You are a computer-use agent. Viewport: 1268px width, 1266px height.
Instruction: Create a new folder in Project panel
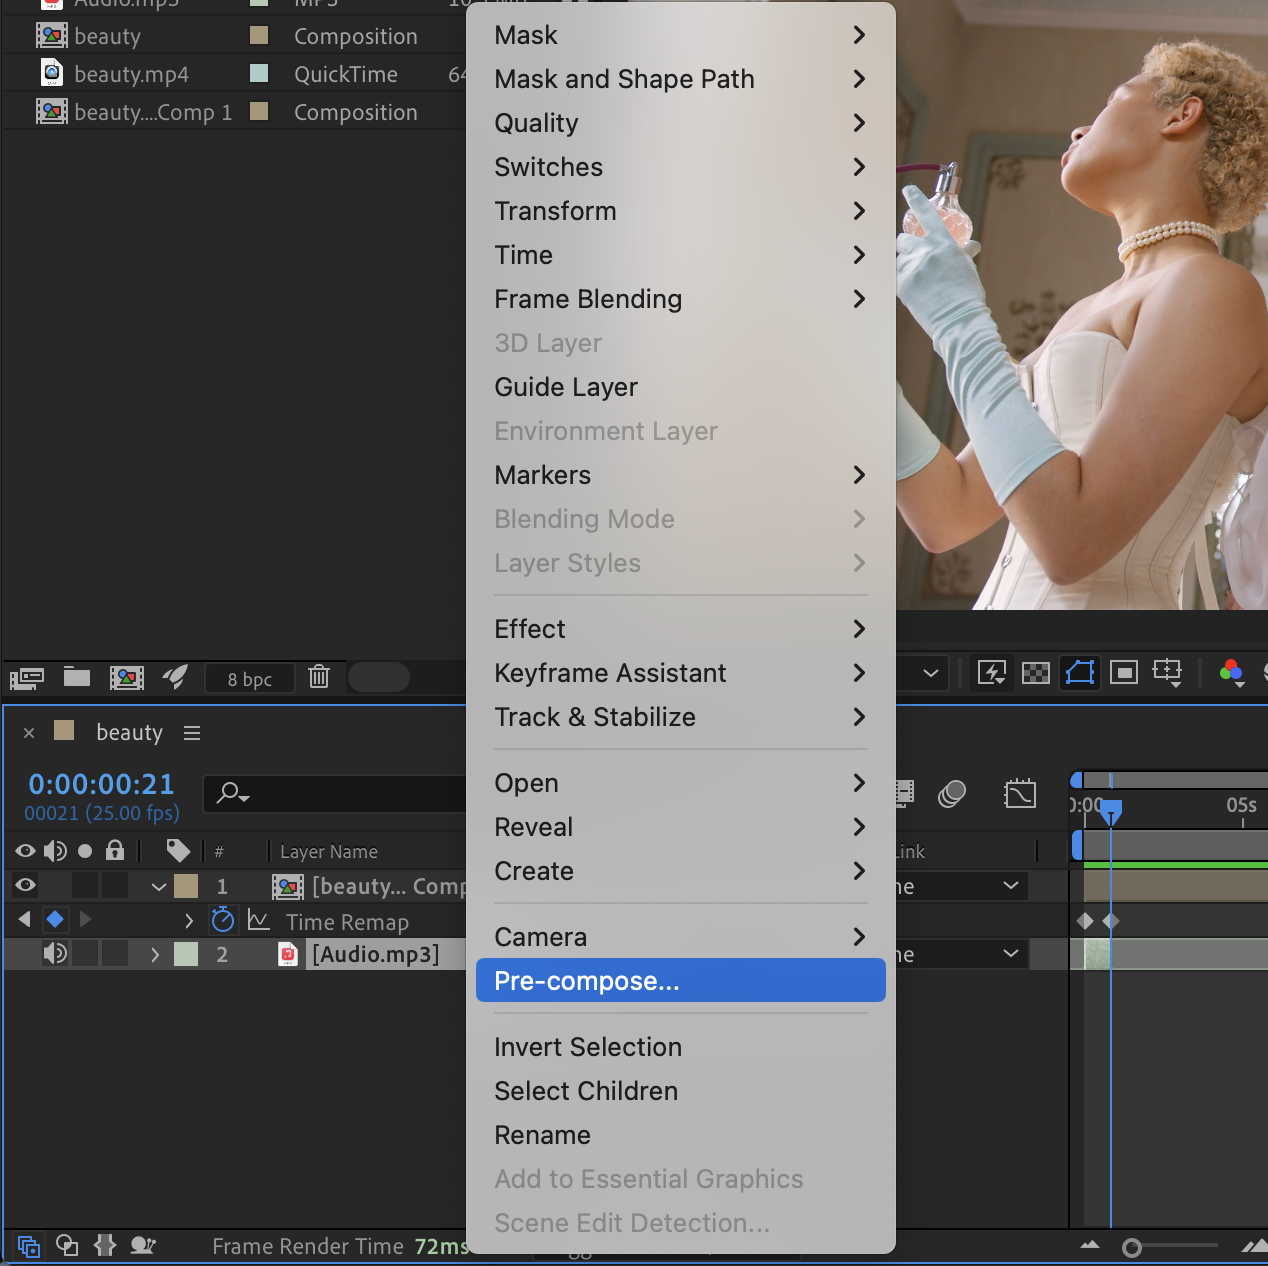[x=77, y=677]
